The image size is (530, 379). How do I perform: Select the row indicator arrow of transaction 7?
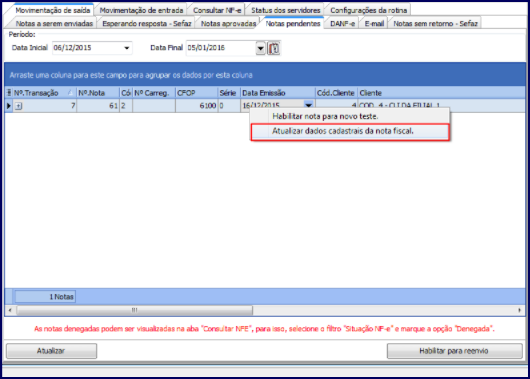[x=9, y=106]
